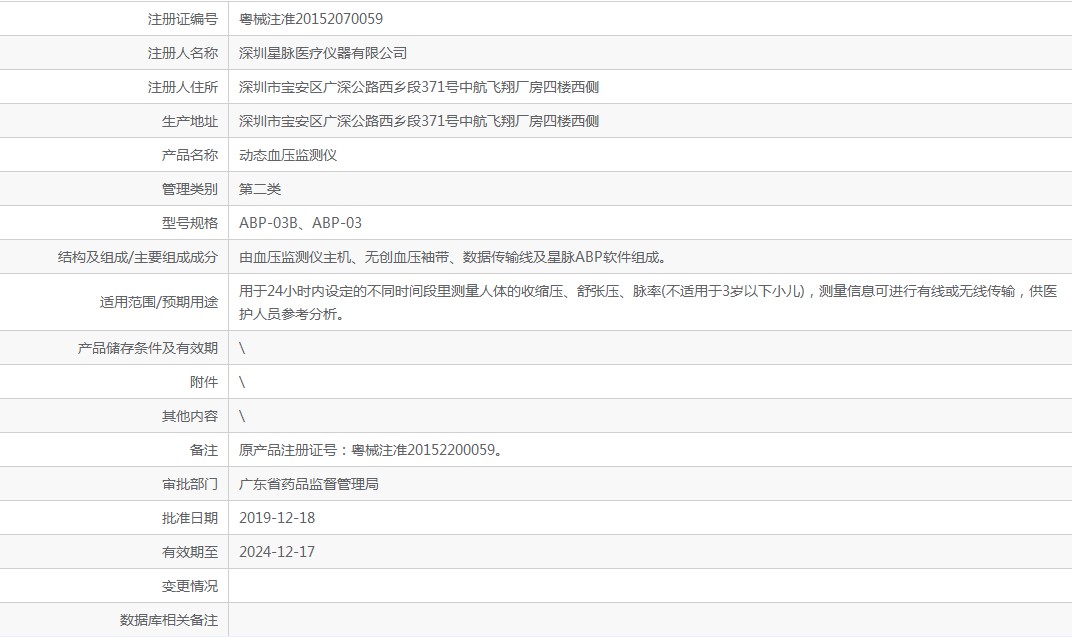Click the 变更情况 label
Screen dimensions: 1072x637
[x=189, y=586]
